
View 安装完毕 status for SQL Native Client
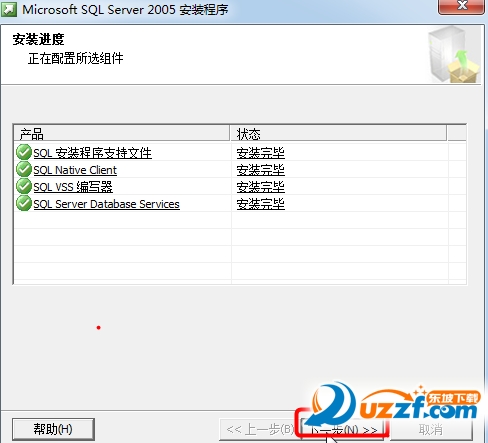[261, 170]
